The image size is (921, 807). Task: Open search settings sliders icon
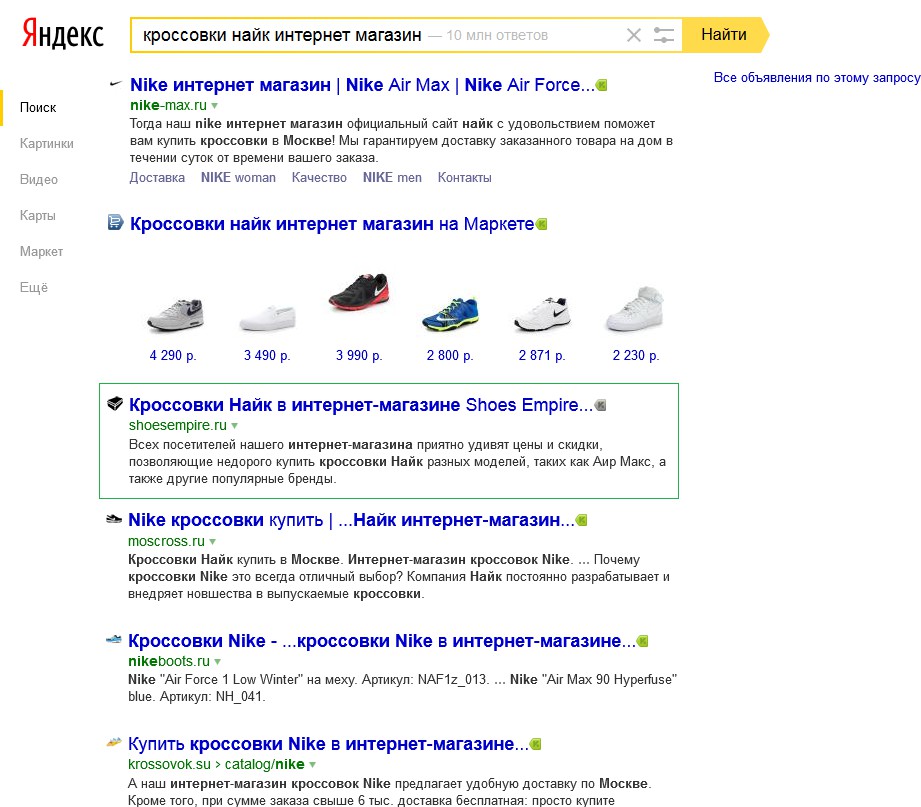(664, 35)
